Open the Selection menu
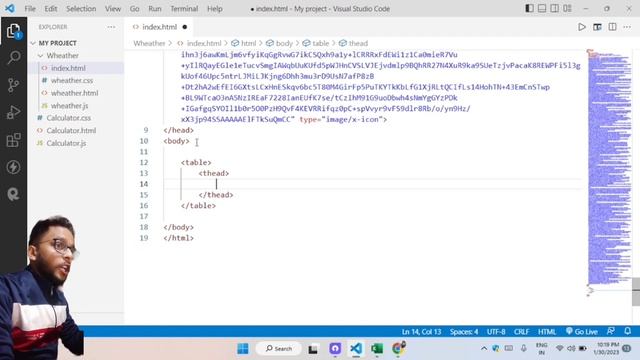640x360 pixels. tap(81, 9)
